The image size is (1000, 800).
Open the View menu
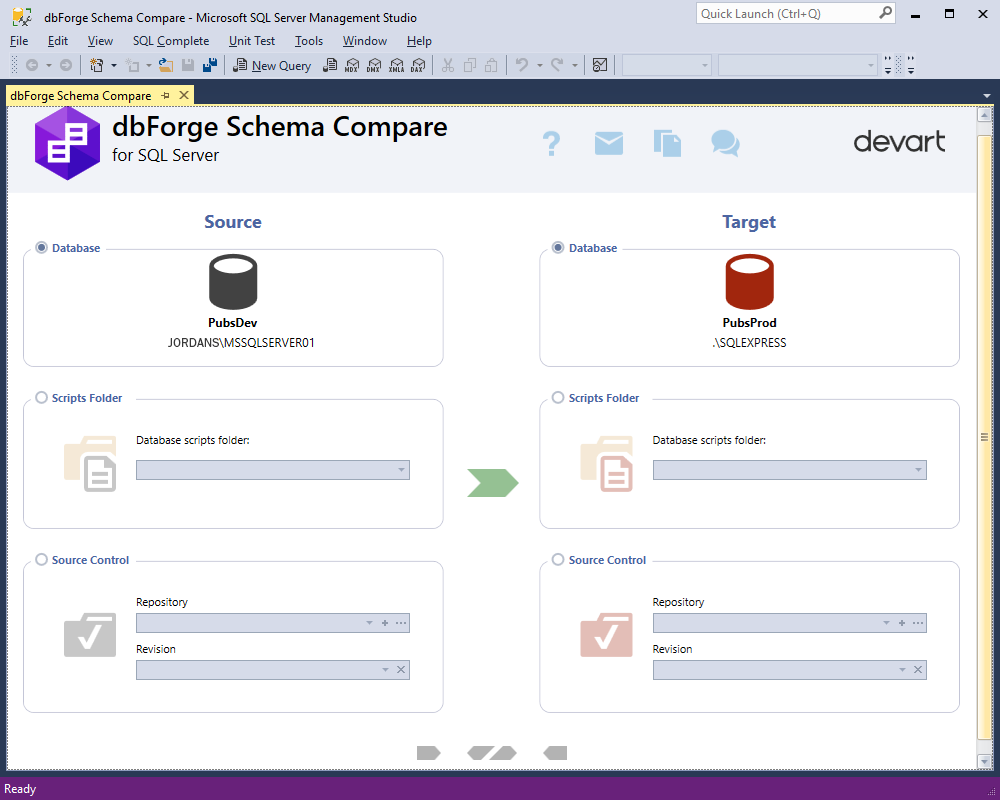[100, 41]
